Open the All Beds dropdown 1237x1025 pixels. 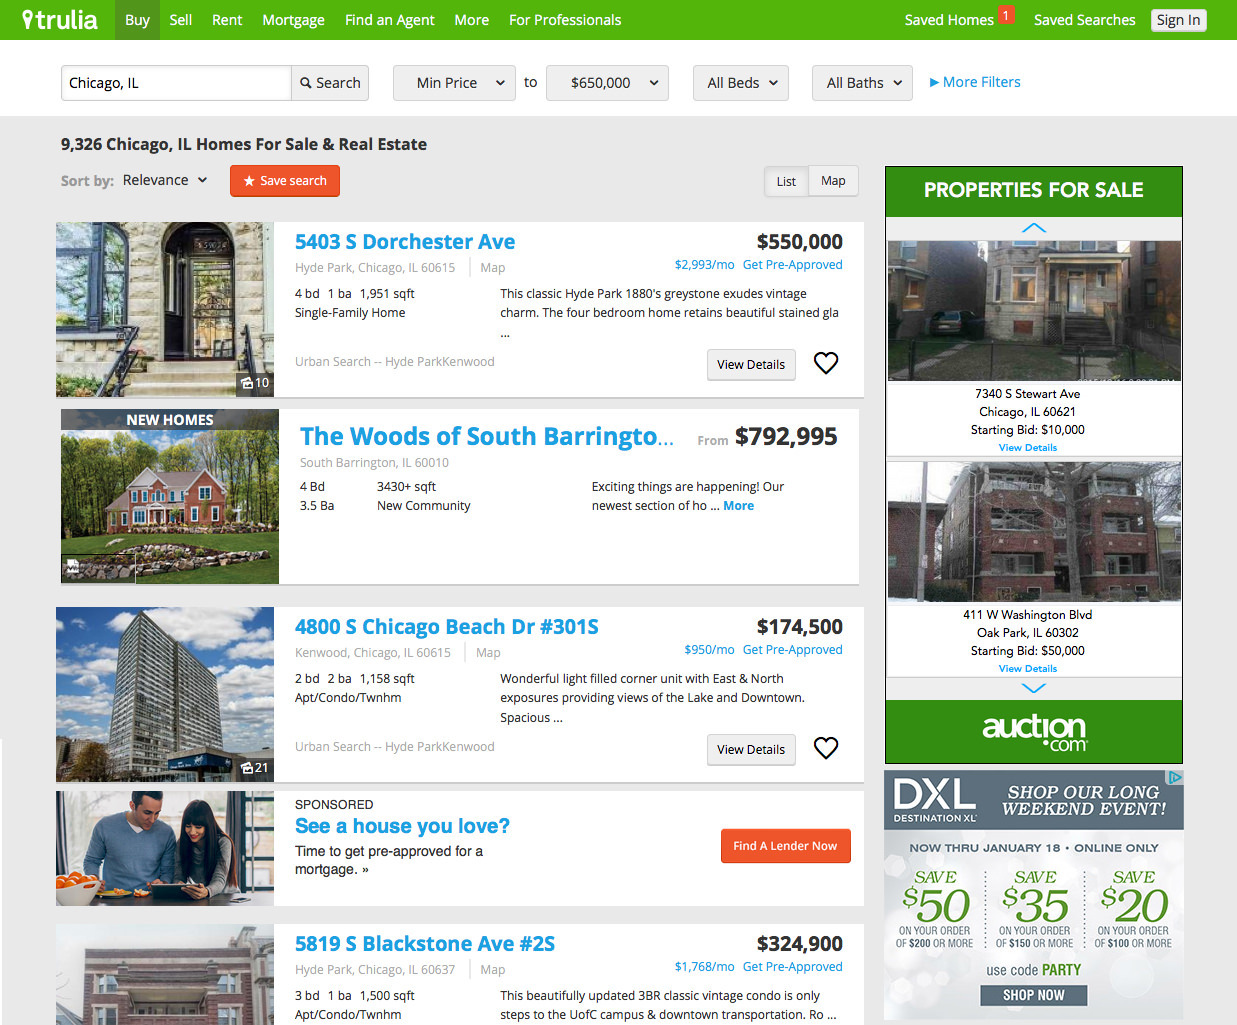pyautogui.click(x=741, y=83)
